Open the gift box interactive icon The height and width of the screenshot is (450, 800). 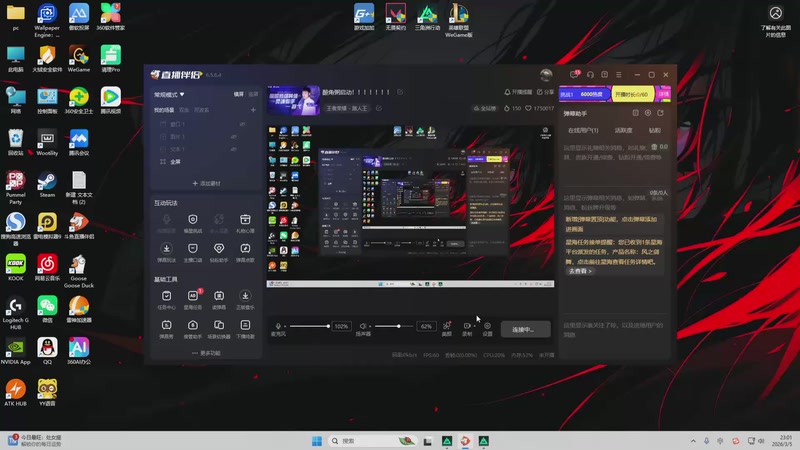tap(245, 219)
